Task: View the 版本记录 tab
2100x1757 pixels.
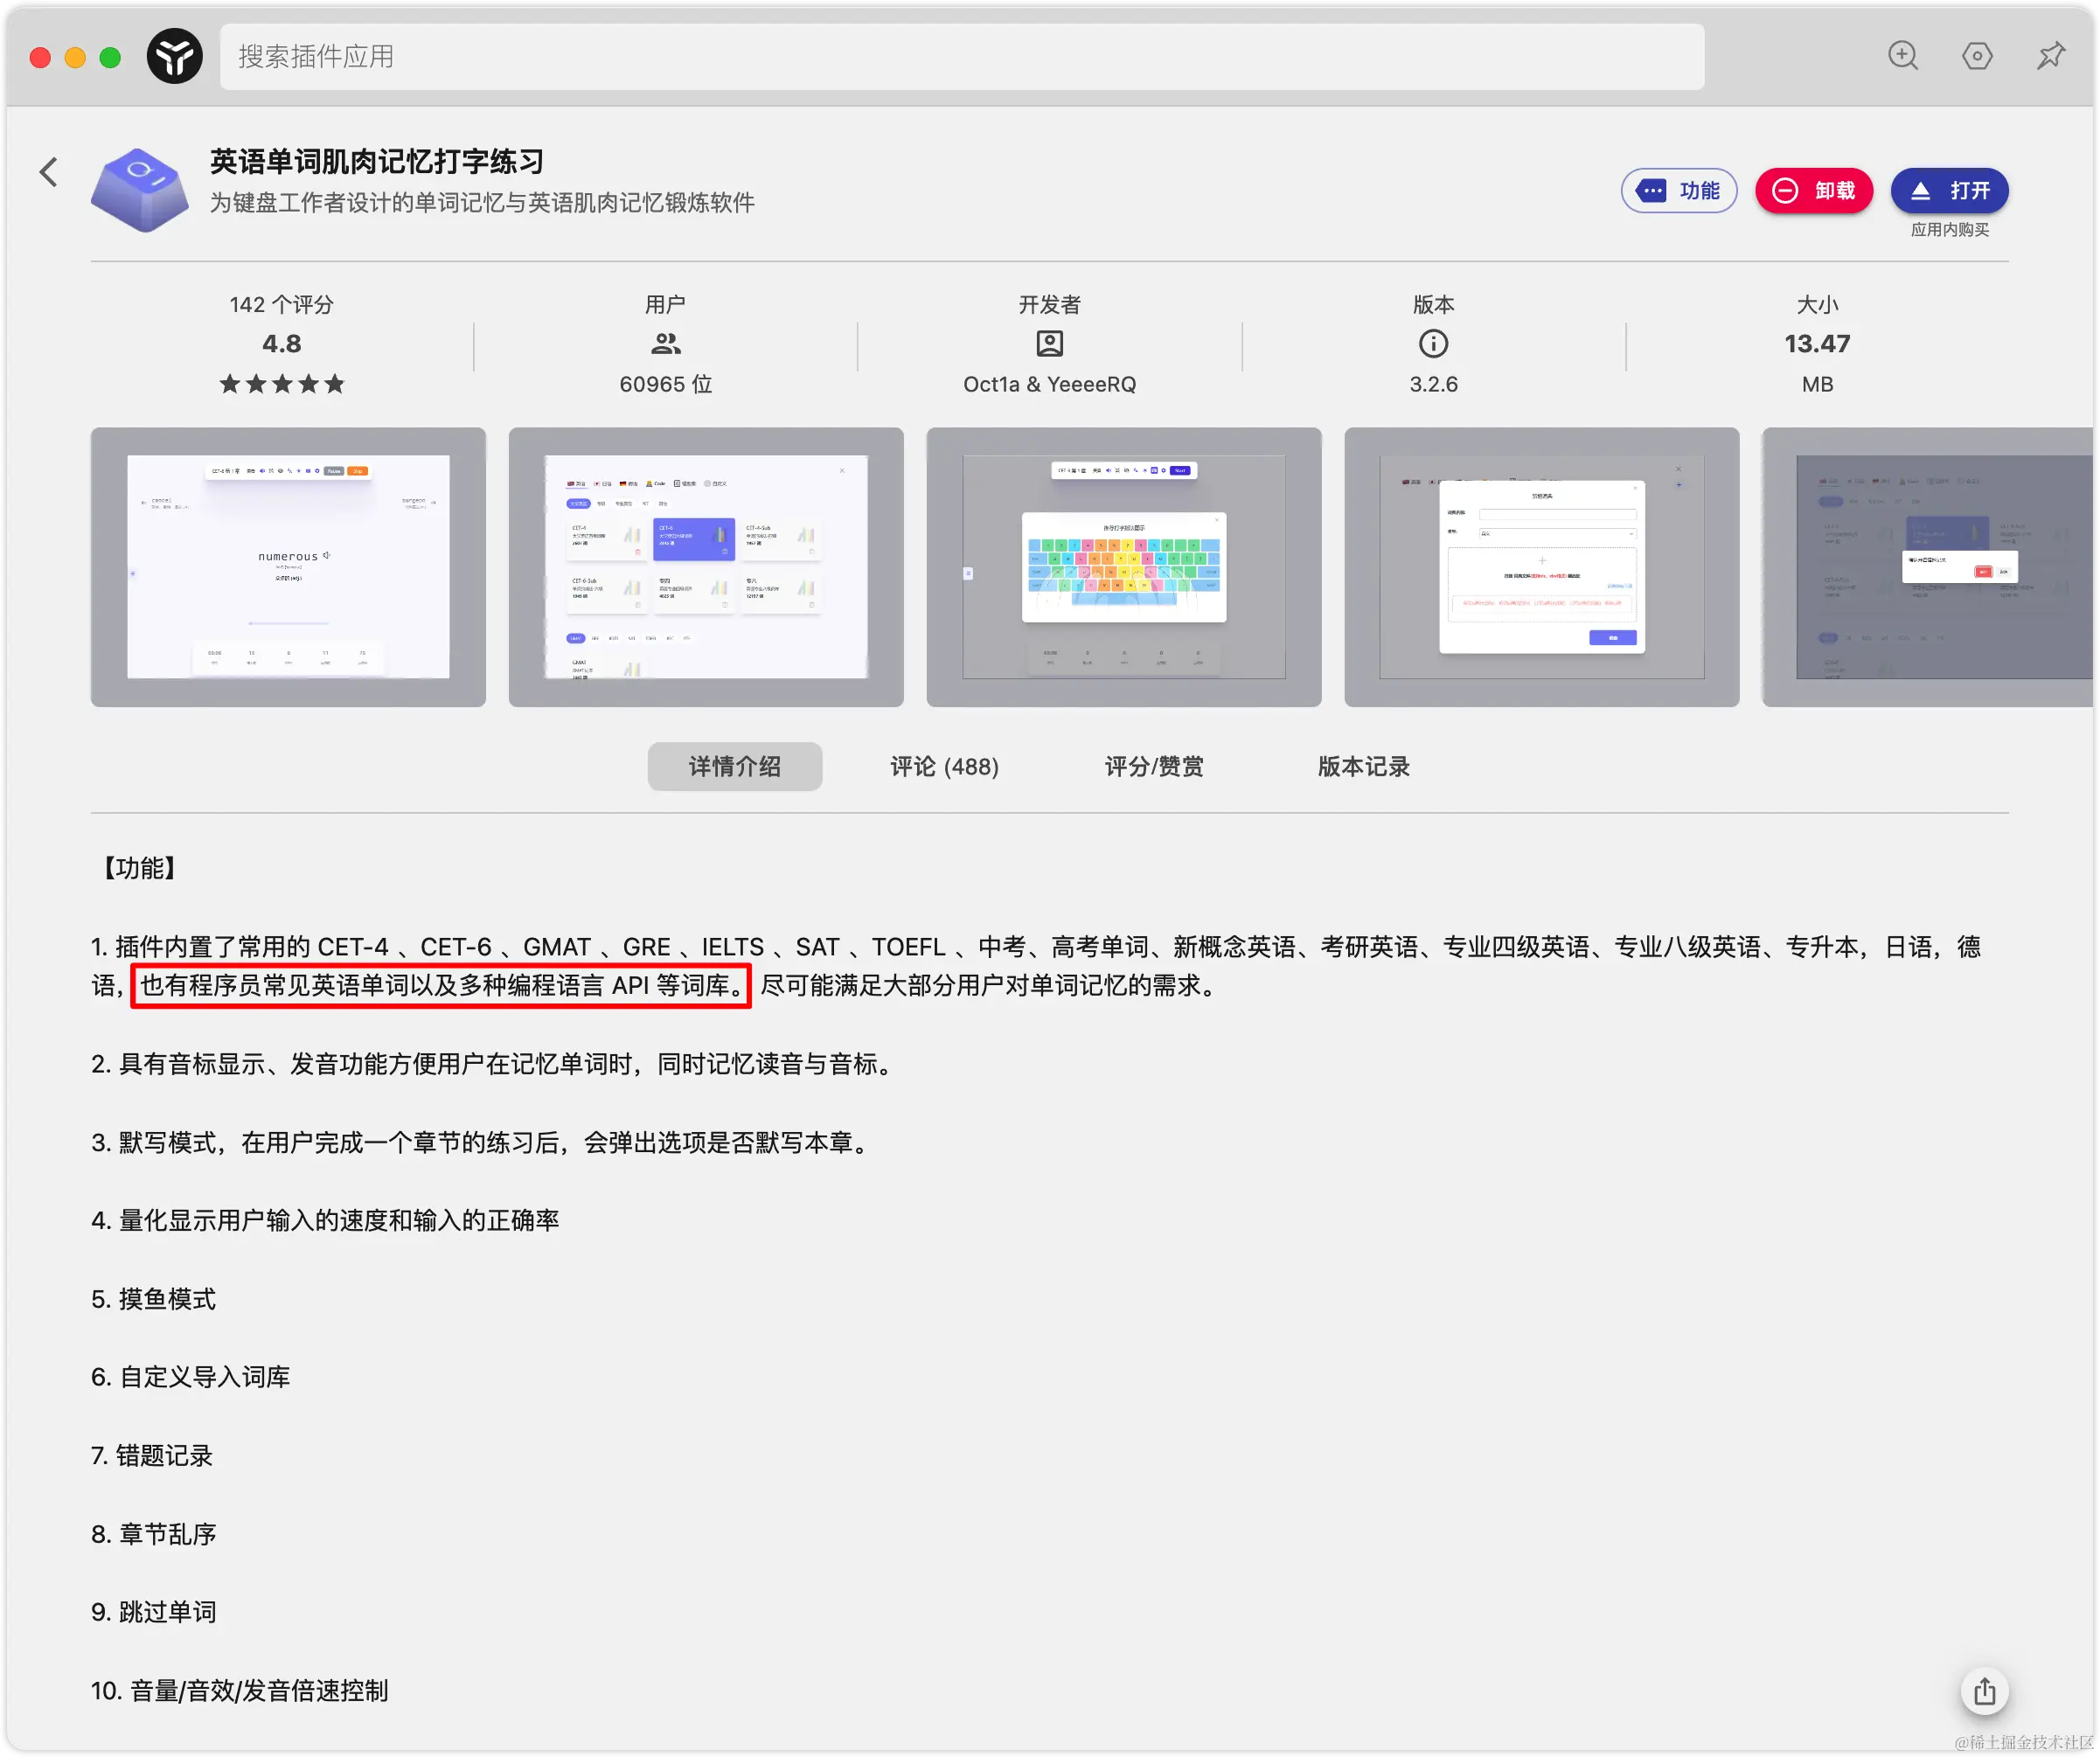Action: click(x=1363, y=766)
